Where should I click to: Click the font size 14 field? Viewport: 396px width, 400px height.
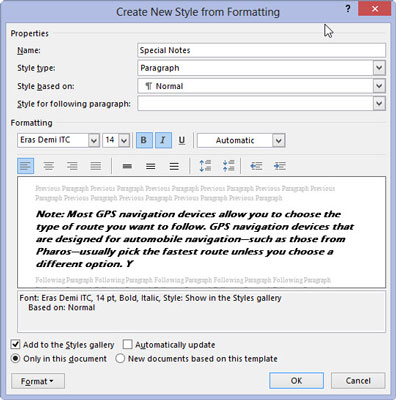tap(111, 140)
